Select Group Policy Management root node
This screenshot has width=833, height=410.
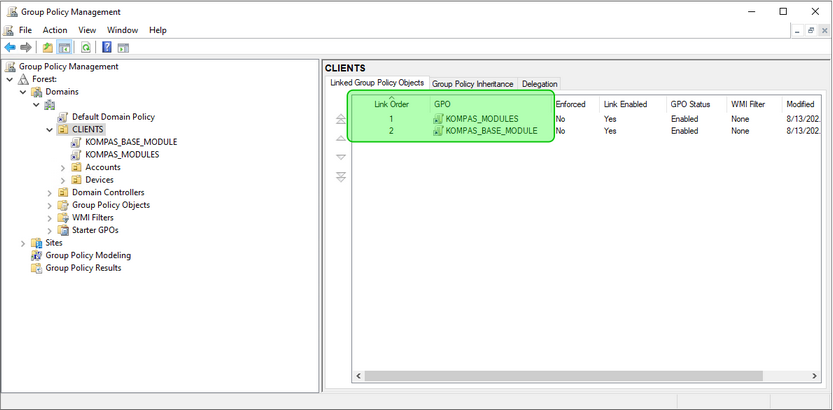coord(69,66)
